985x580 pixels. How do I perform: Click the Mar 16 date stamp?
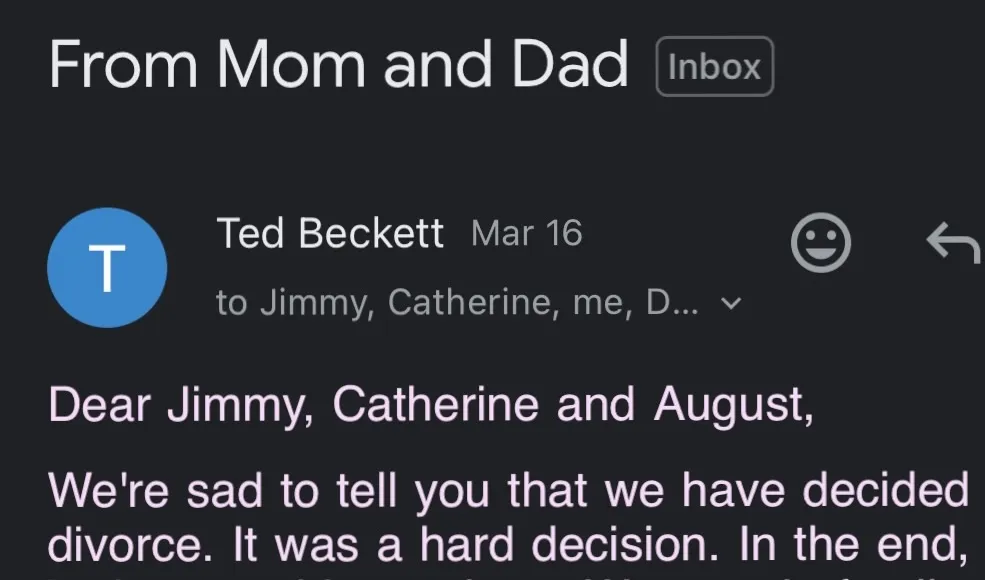526,234
